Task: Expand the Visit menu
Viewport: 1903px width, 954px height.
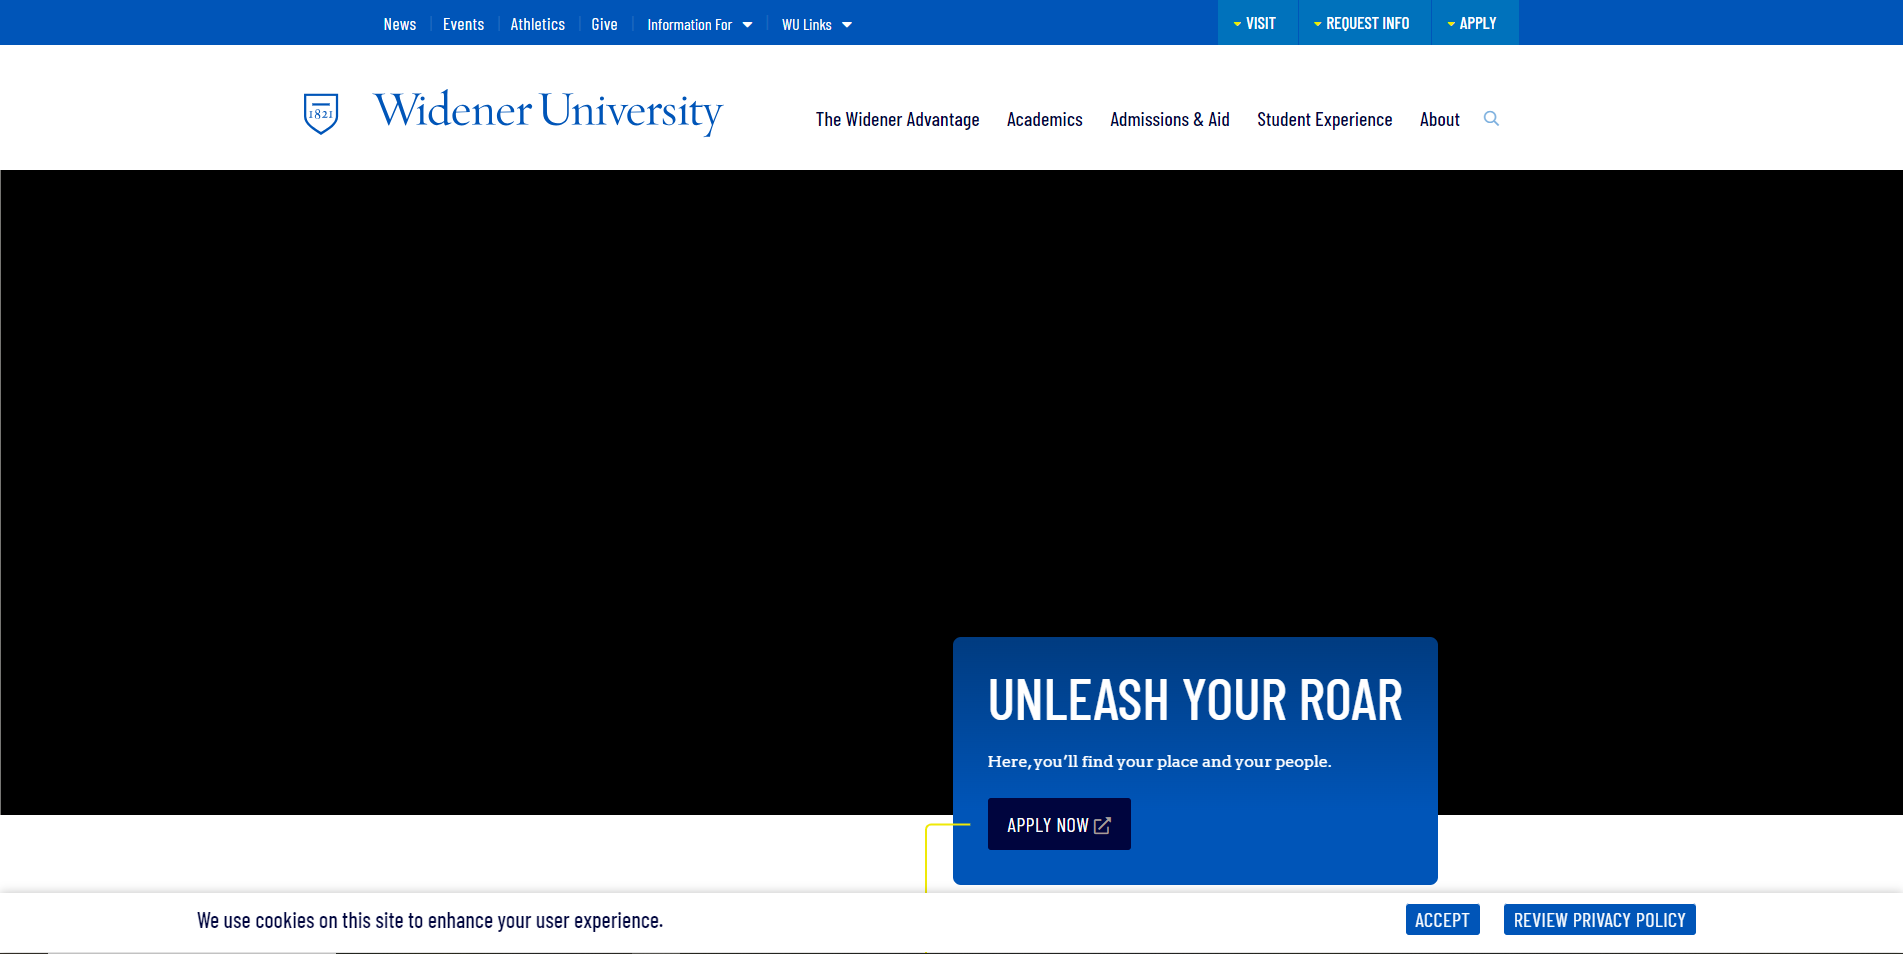Action: coord(1256,23)
